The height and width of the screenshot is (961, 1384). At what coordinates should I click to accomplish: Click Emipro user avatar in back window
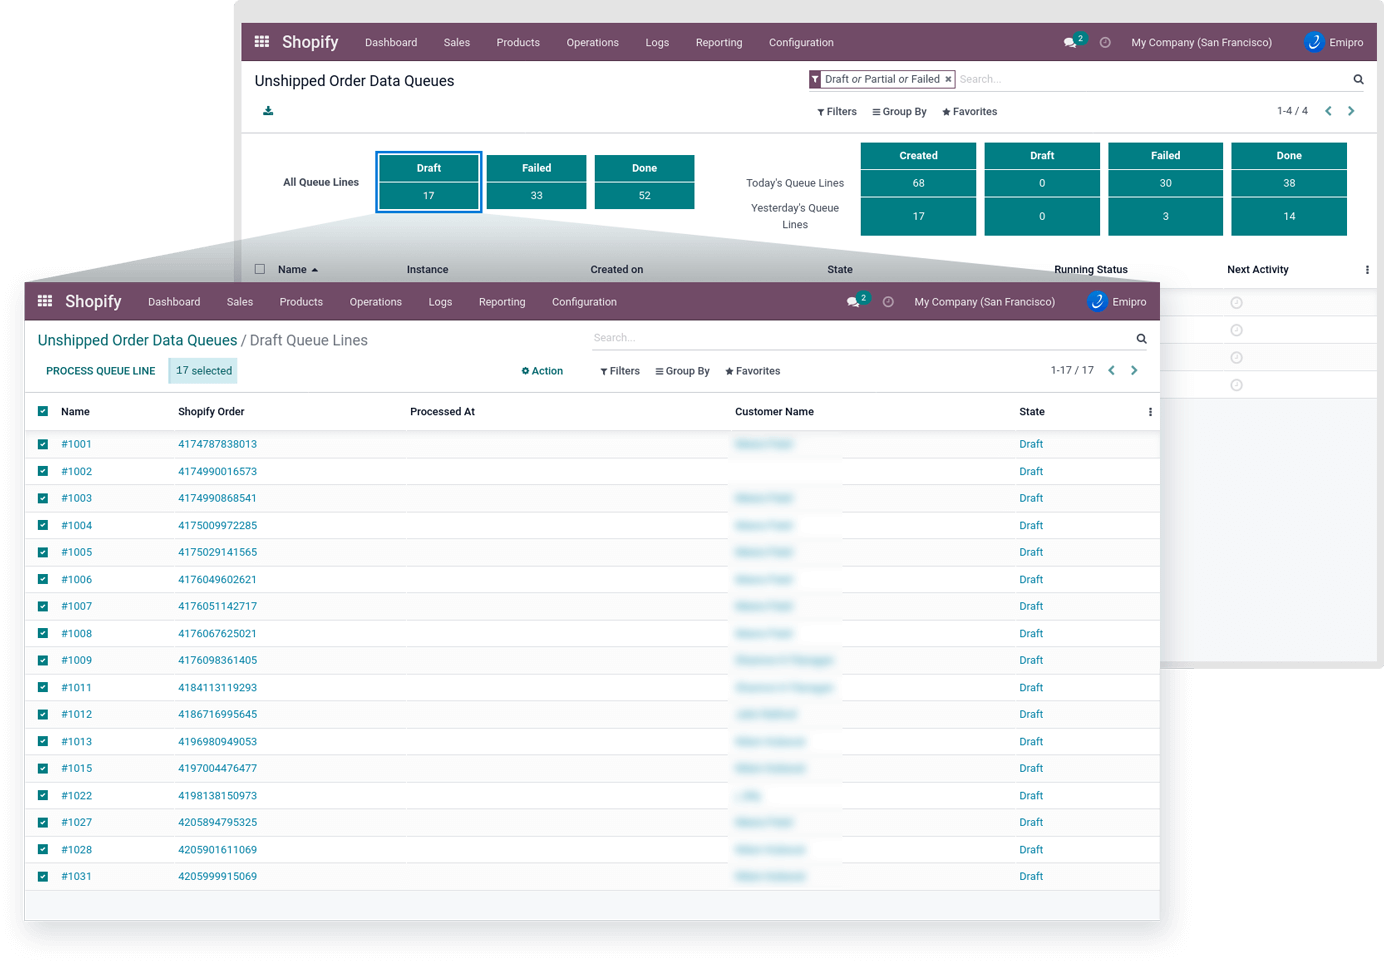(1314, 42)
